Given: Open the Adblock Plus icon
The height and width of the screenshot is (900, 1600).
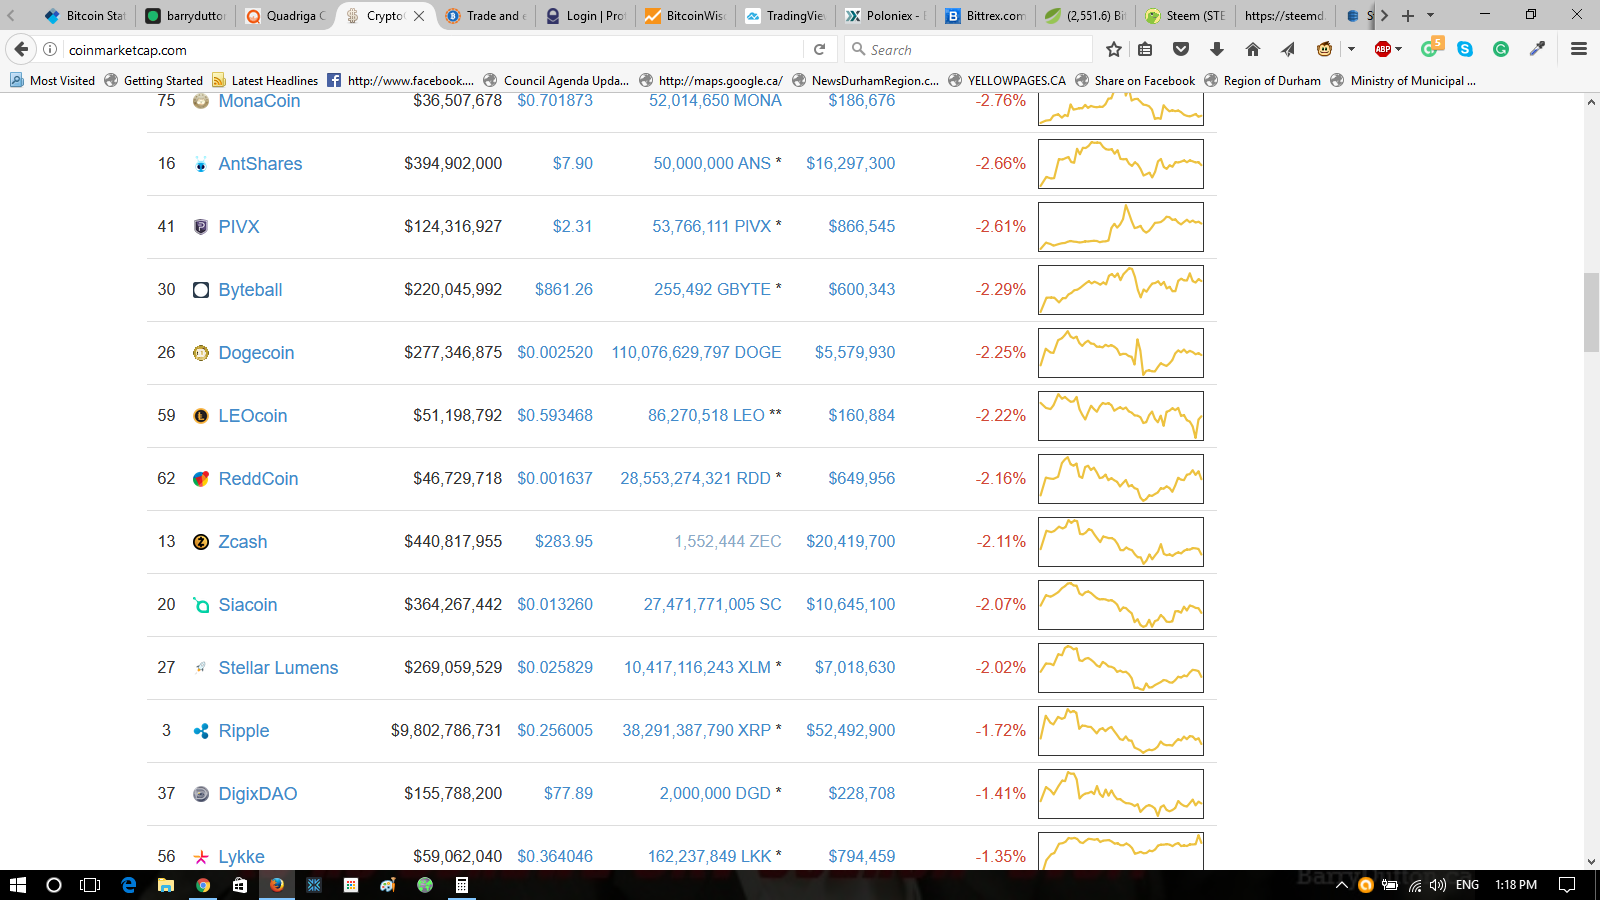Looking at the screenshot, I should [1383, 49].
